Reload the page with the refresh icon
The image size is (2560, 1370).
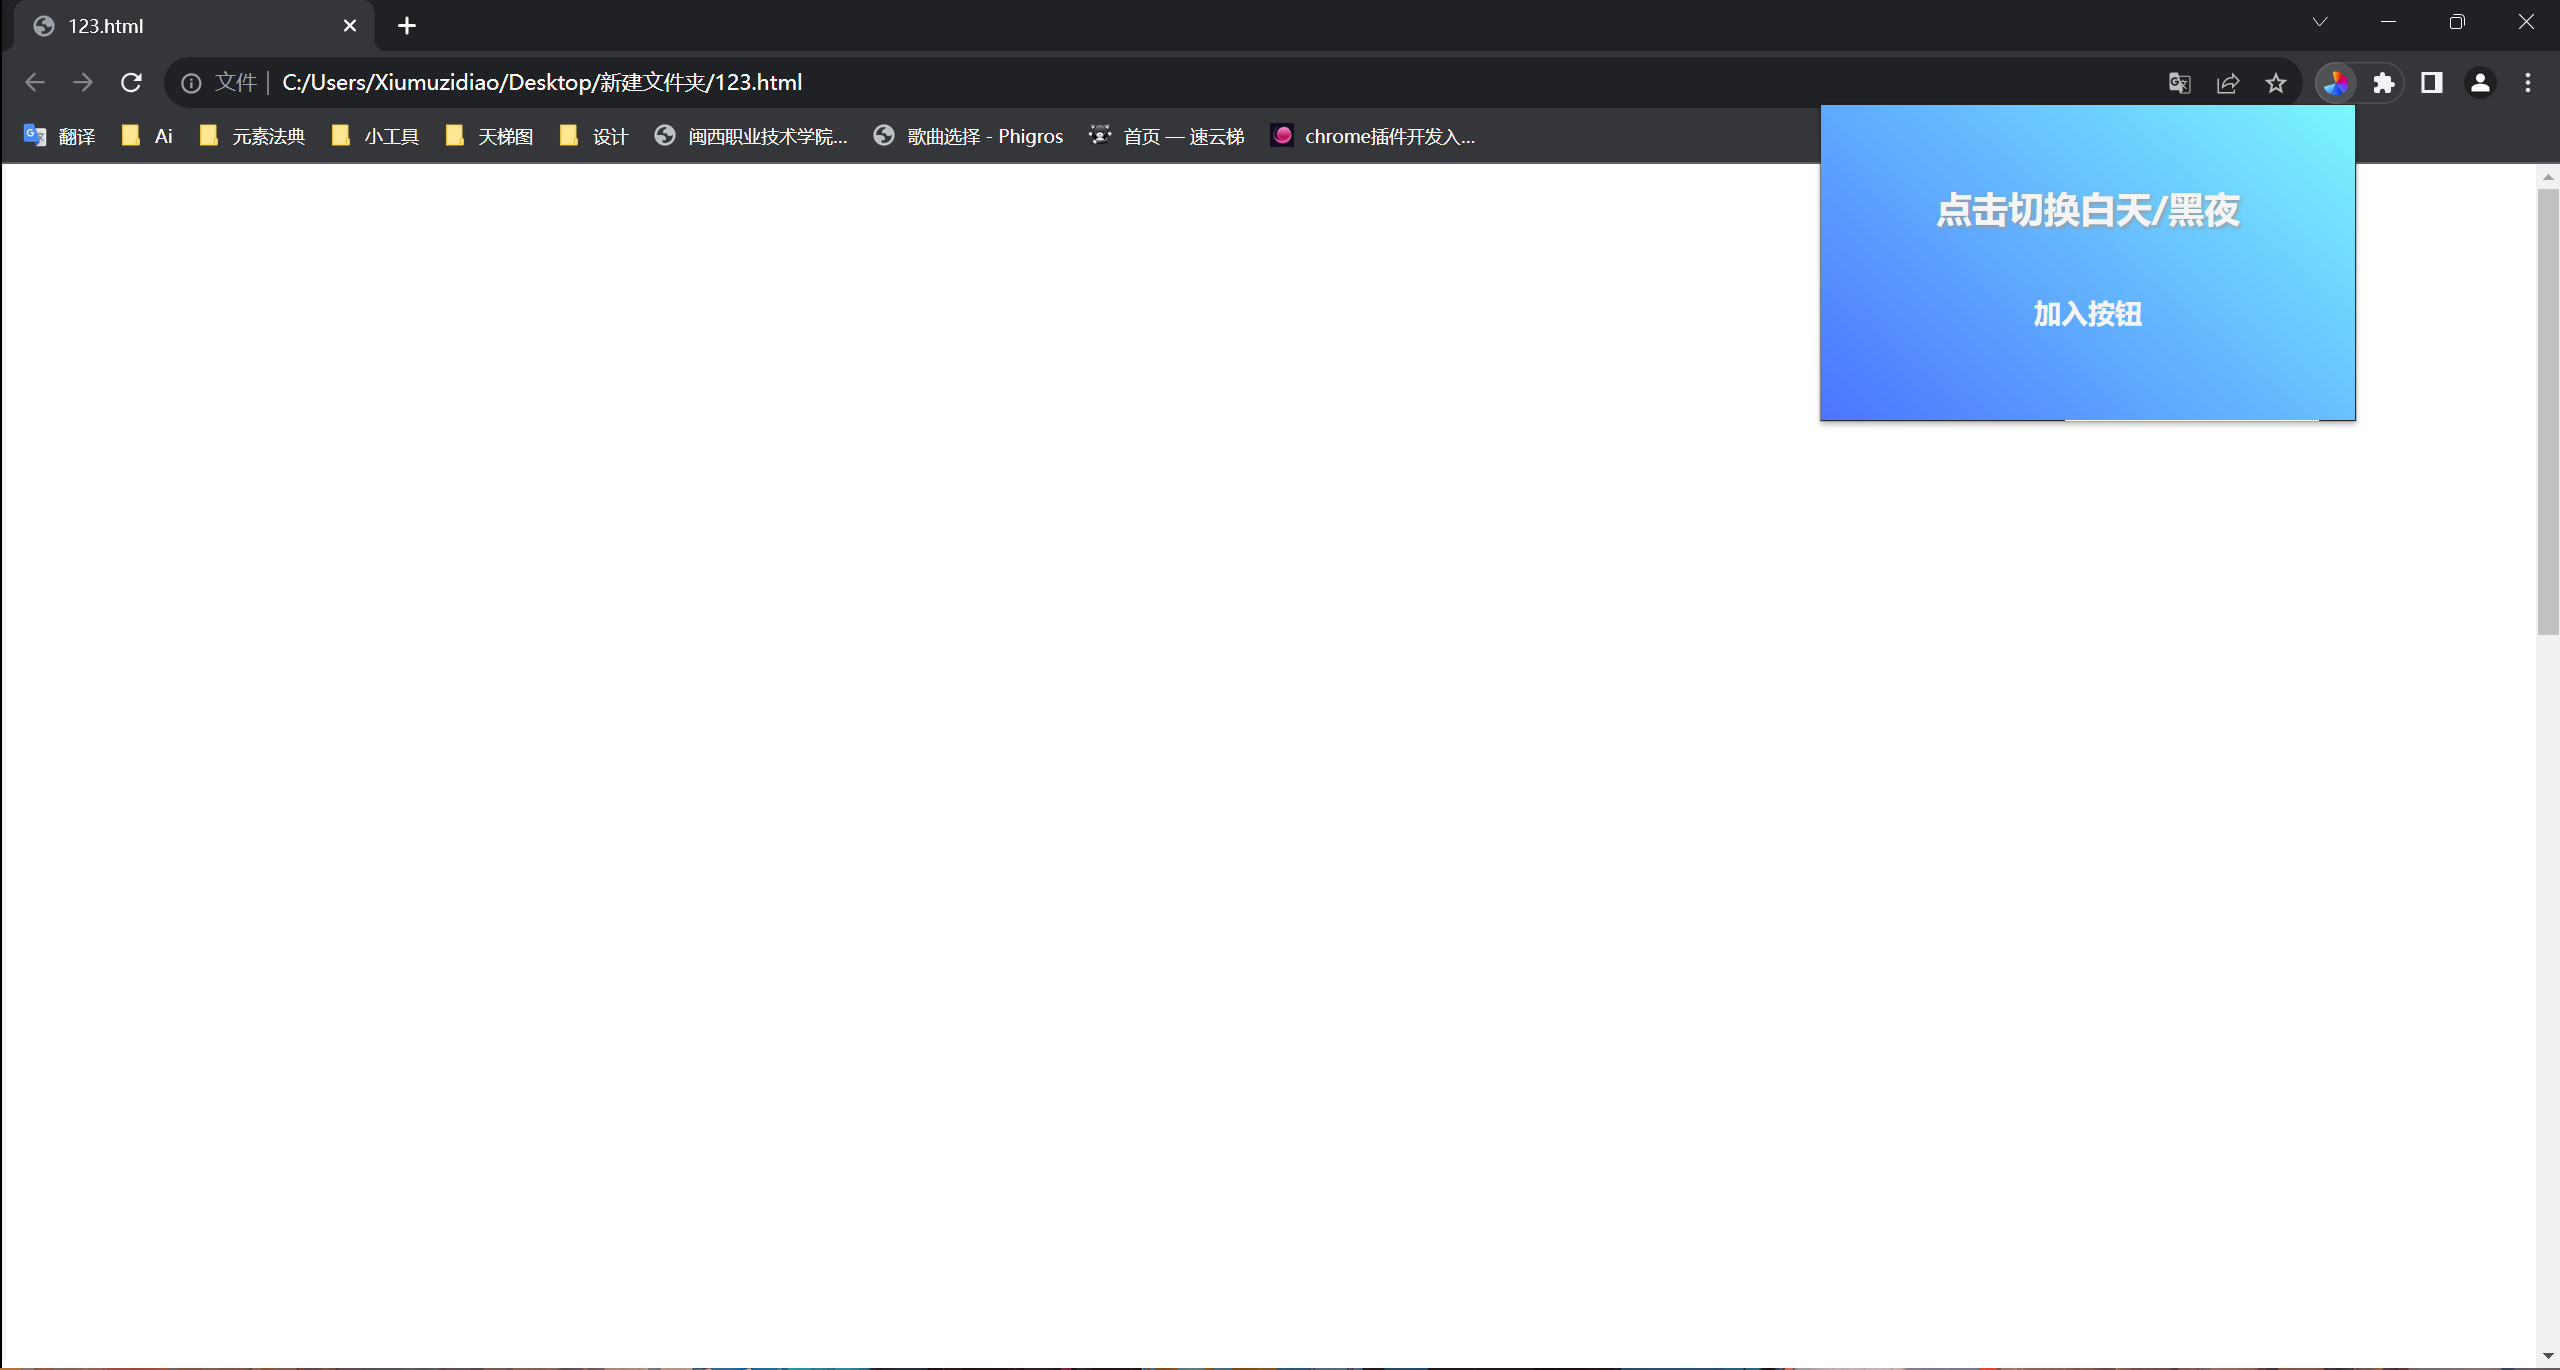point(131,83)
